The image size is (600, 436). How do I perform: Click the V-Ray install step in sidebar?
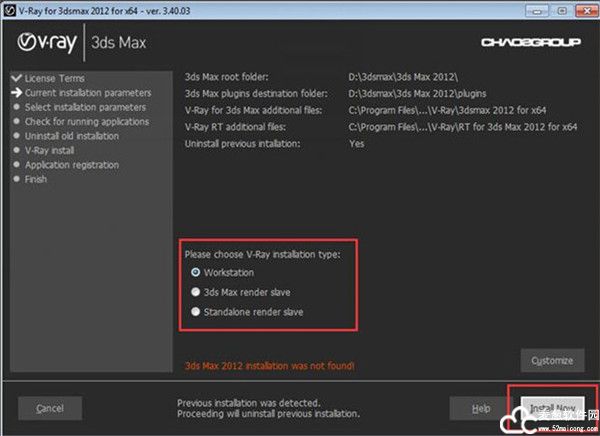point(50,150)
